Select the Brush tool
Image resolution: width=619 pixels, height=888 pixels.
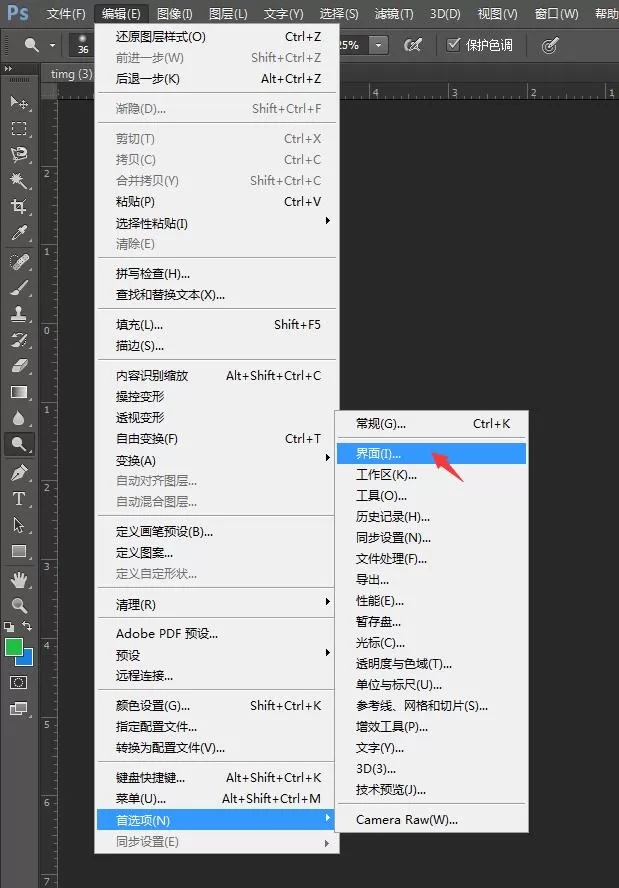point(19,288)
